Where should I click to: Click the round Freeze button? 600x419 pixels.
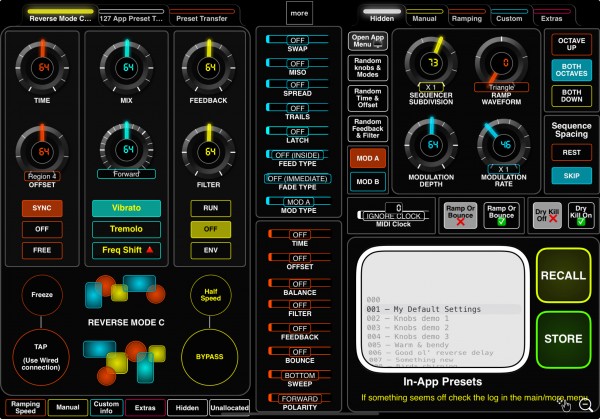[42, 295]
